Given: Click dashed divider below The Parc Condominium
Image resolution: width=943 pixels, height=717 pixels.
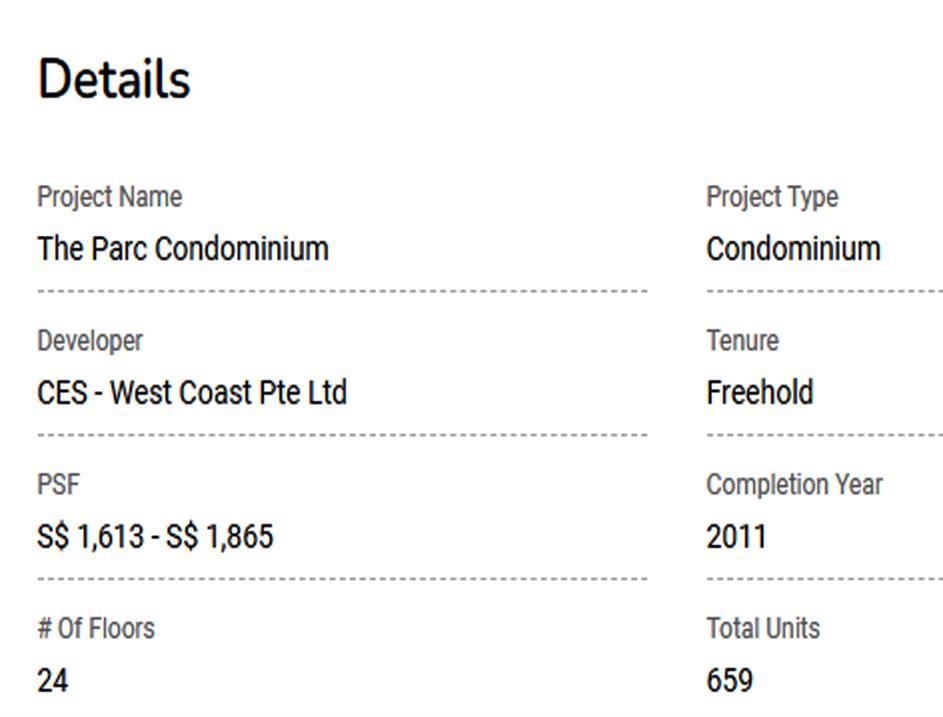Looking at the screenshot, I should click(x=342, y=291).
